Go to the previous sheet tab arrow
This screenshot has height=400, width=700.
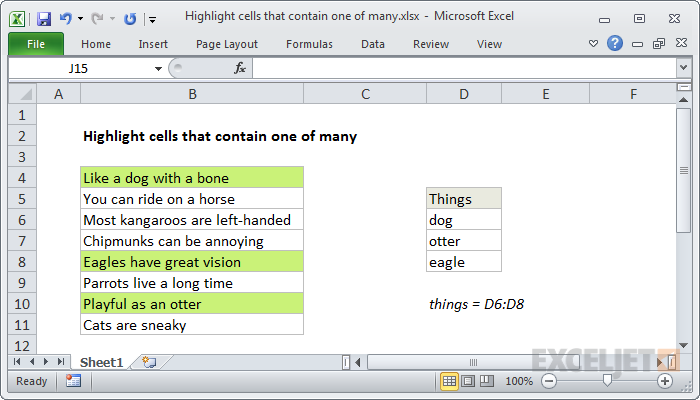pyautogui.click(x=32, y=362)
